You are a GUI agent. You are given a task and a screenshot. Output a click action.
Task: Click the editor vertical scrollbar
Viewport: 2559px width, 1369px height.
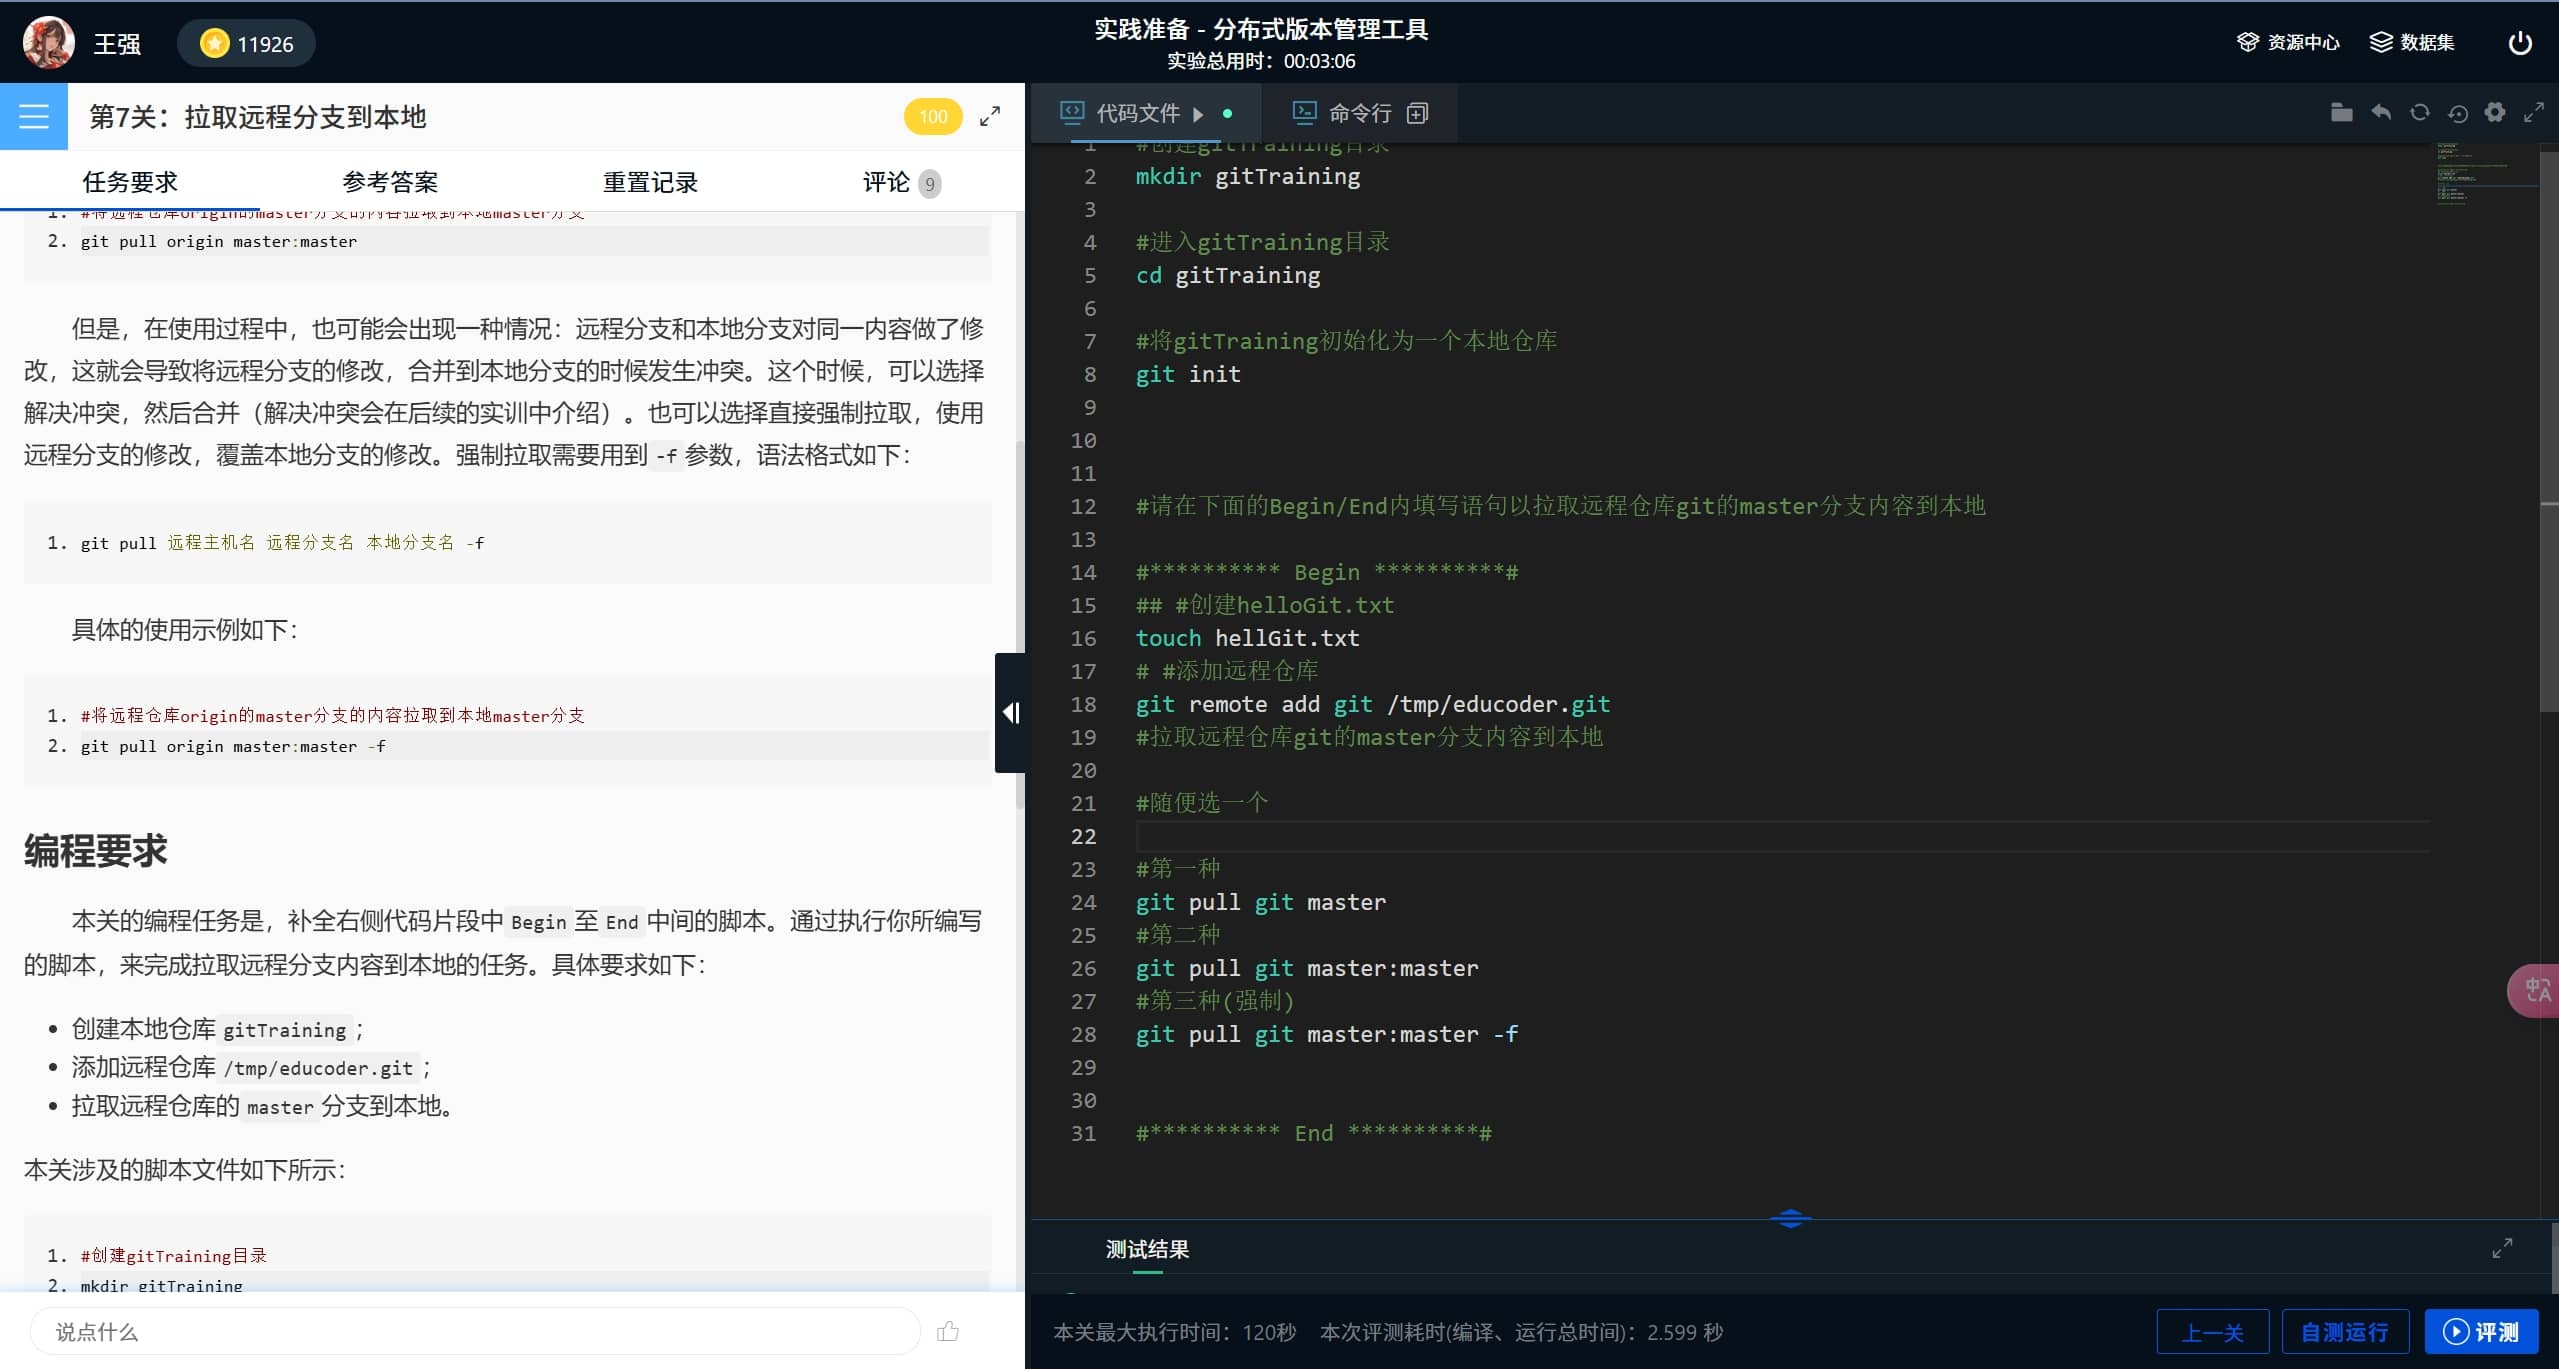click(2549, 430)
